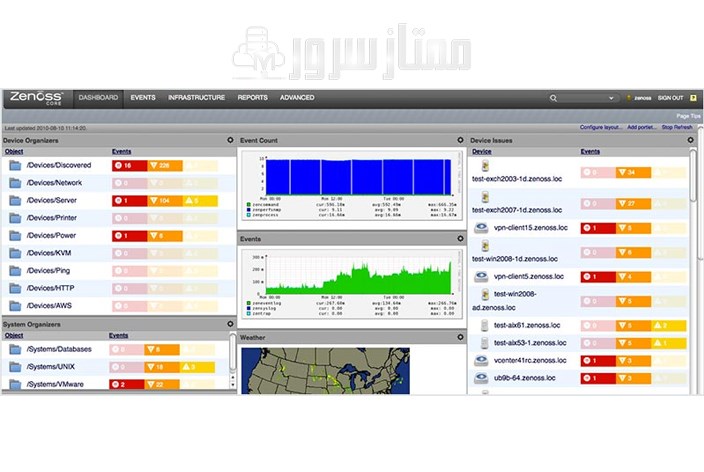The width and height of the screenshot is (704, 472).
Task: Open the zenoss user link
Action: click(642, 98)
